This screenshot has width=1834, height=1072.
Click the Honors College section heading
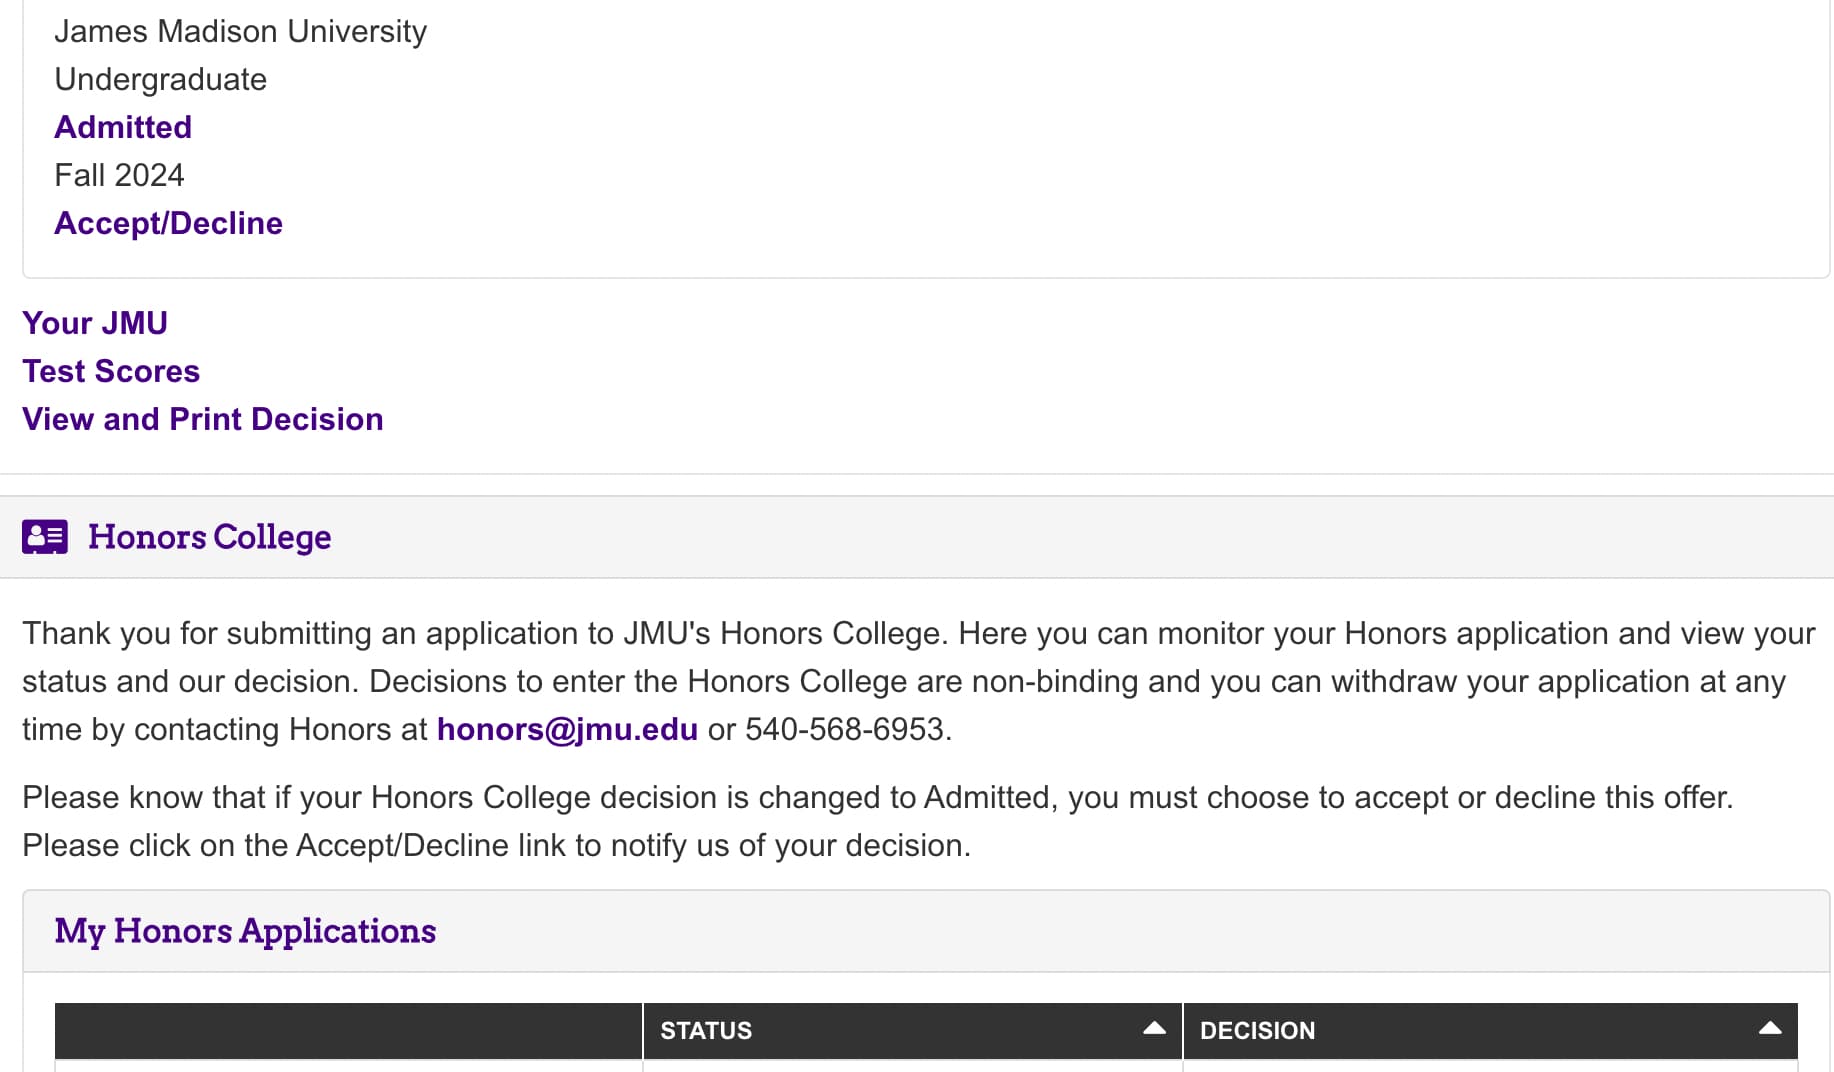(209, 537)
